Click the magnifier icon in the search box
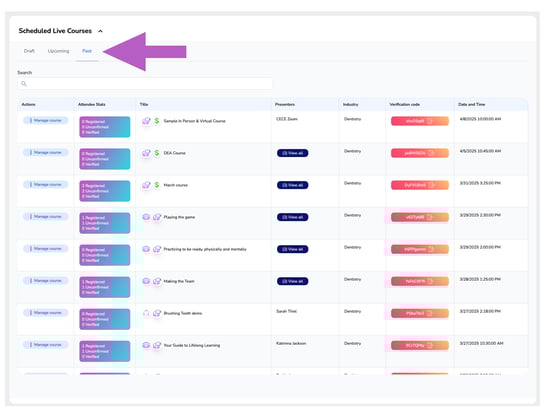Image resolution: width=552 pixels, height=409 pixels. (x=24, y=84)
